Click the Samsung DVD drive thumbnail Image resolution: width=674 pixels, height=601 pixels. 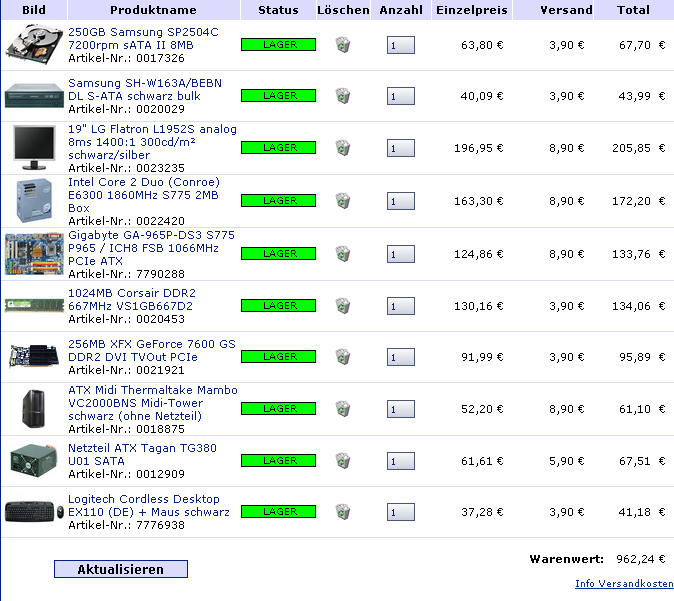pyautogui.click(x=34, y=95)
